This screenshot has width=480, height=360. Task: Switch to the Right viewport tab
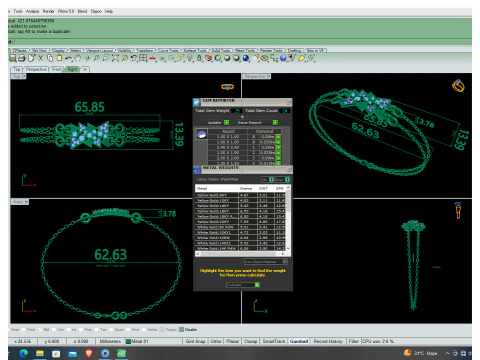(x=72, y=69)
